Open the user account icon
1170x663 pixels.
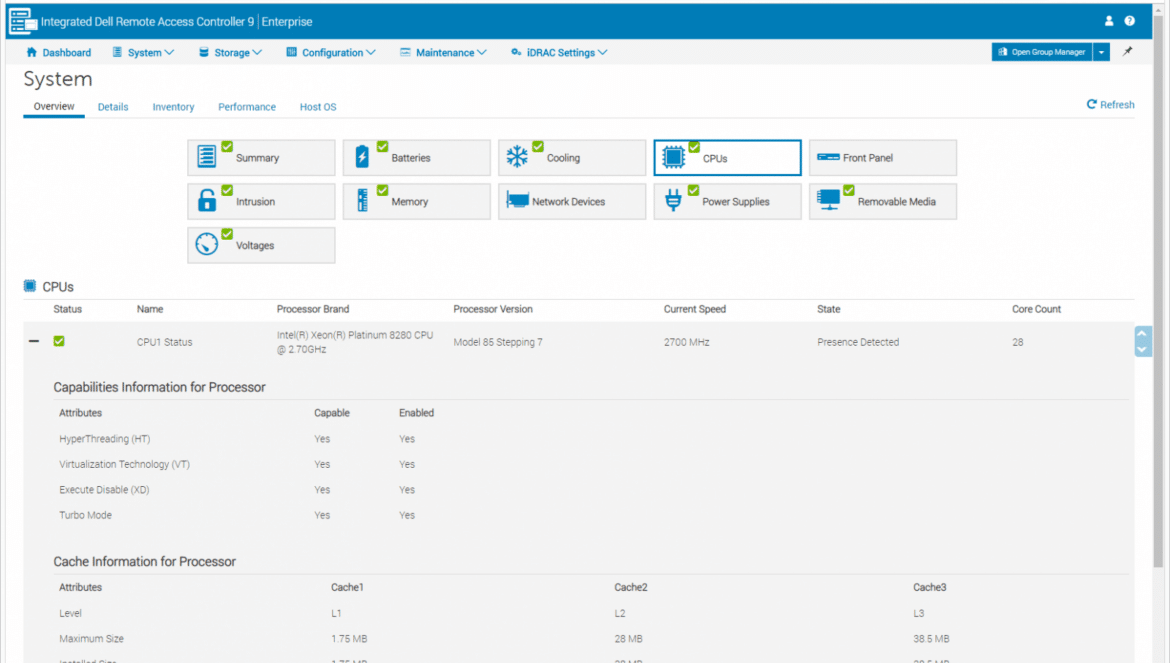tap(1109, 21)
